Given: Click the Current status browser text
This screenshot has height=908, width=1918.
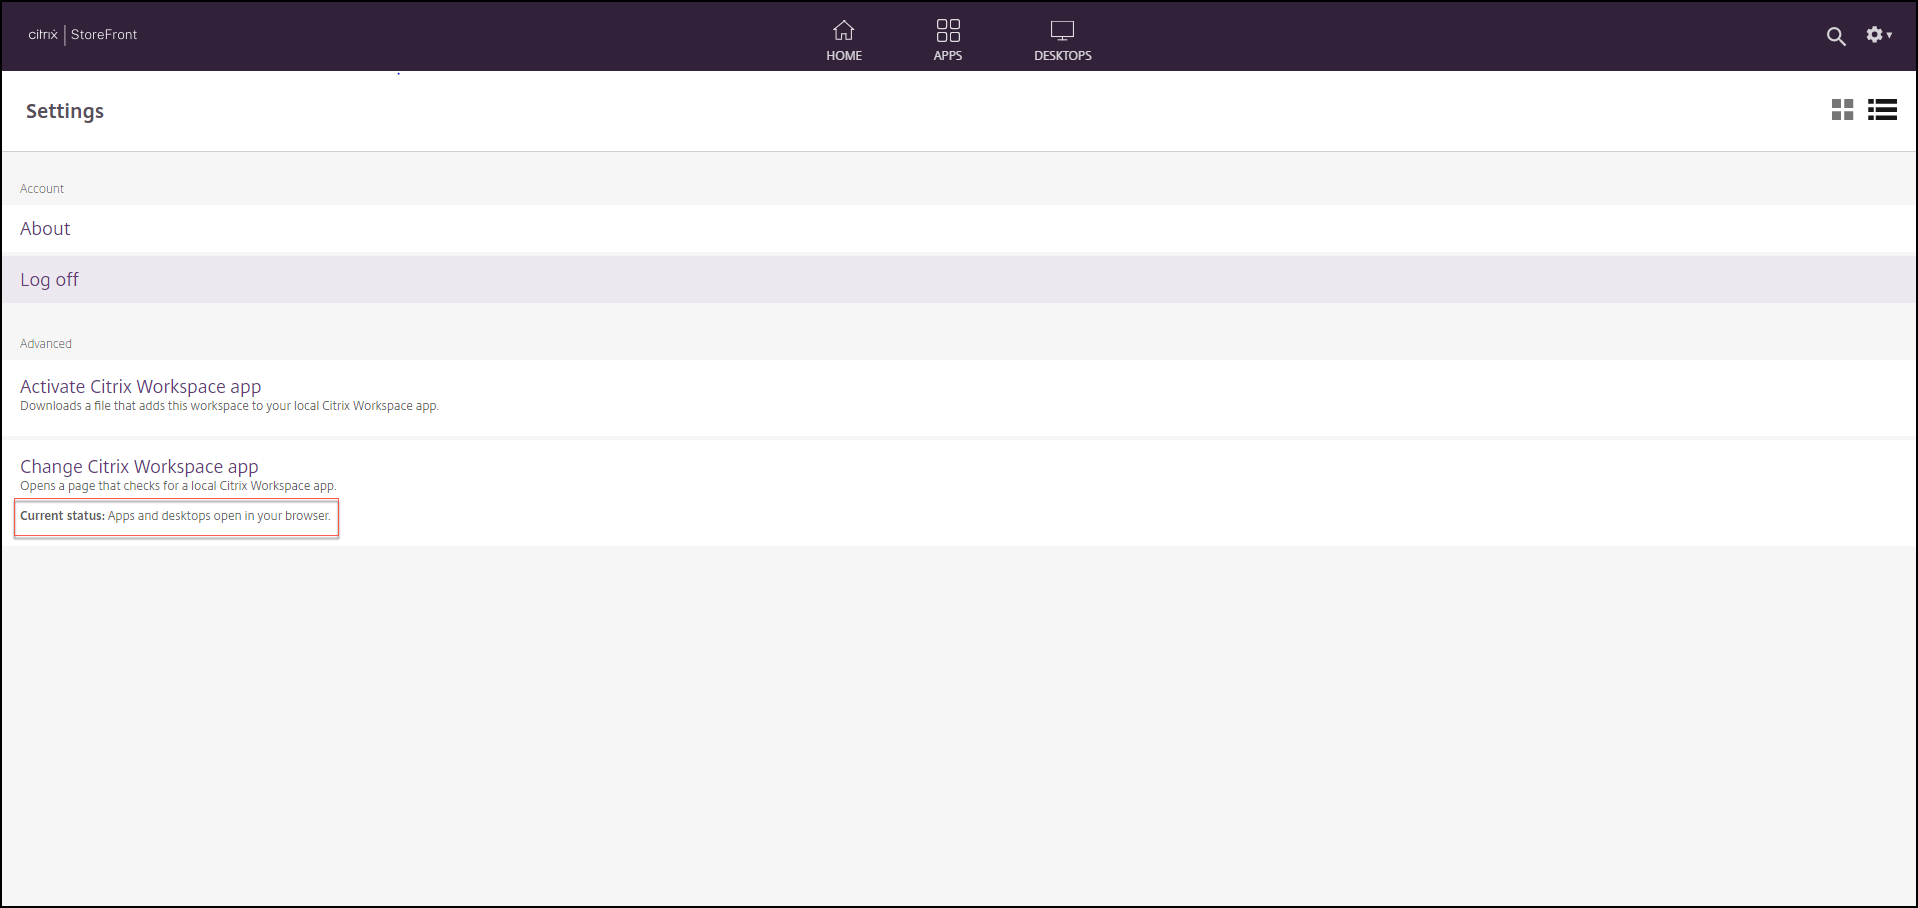Looking at the screenshot, I should [x=175, y=516].
